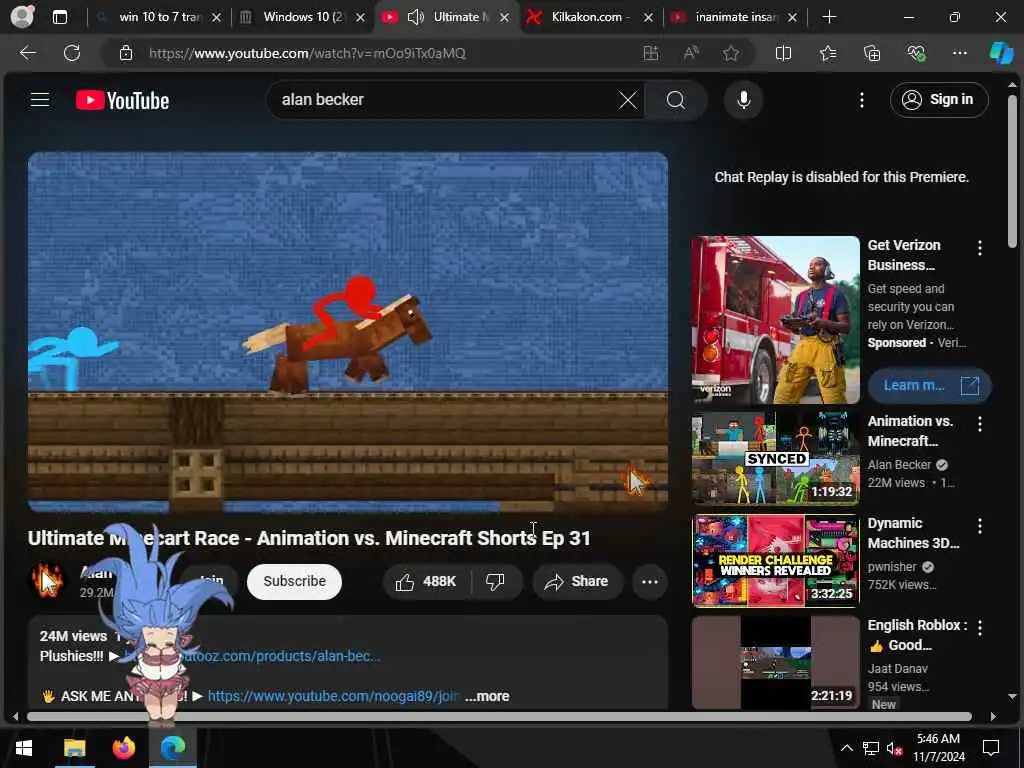Open the Verizon ad thumbnail
The height and width of the screenshot is (768, 1024).
click(x=775, y=320)
